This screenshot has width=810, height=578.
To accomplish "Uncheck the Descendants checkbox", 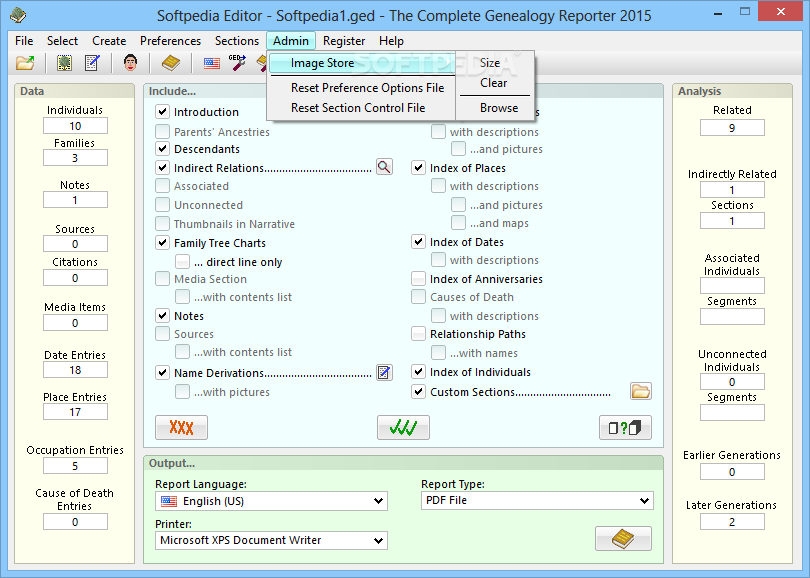I will pos(163,149).
